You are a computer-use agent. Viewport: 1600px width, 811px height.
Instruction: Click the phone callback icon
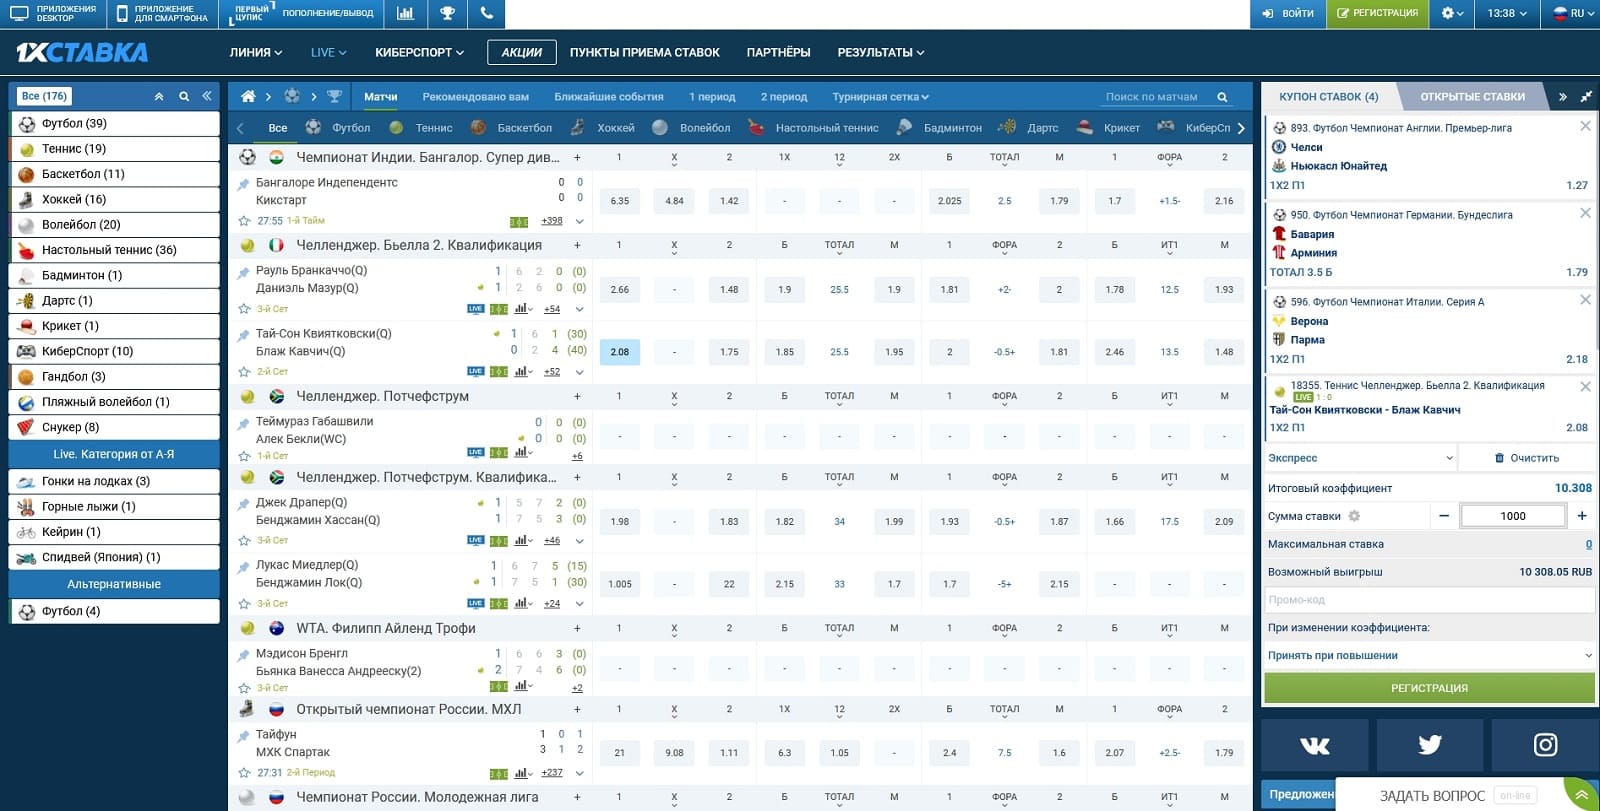486,14
